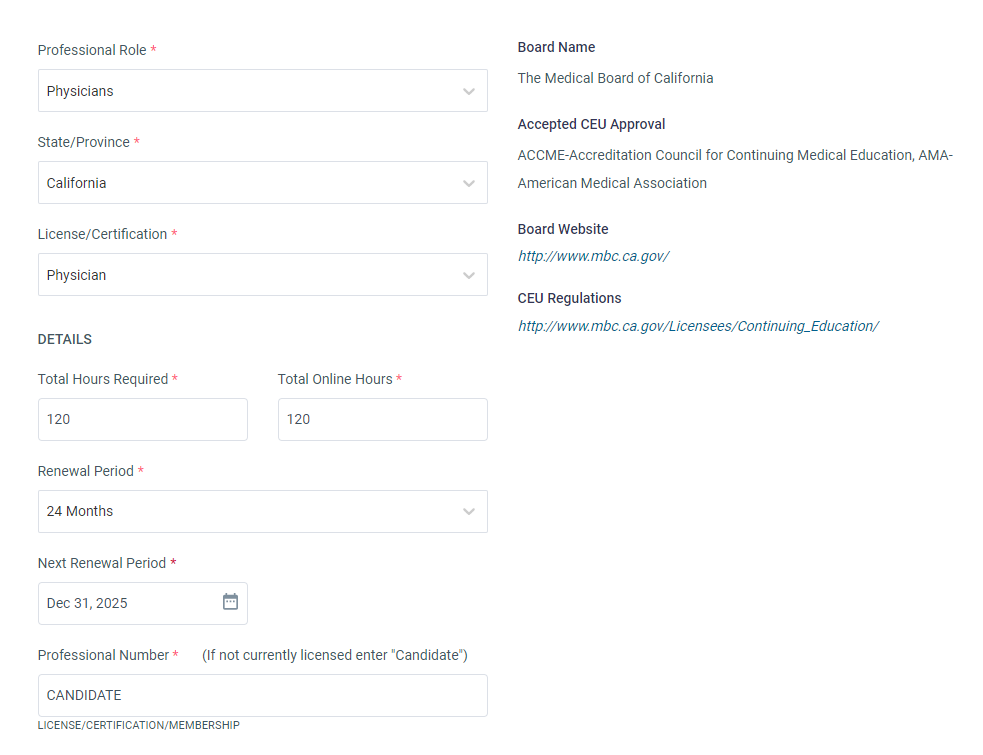Viewport: 983px width, 755px height.
Task: Click the chevron on the License/Certification dropdown
Action: [468, 274]
